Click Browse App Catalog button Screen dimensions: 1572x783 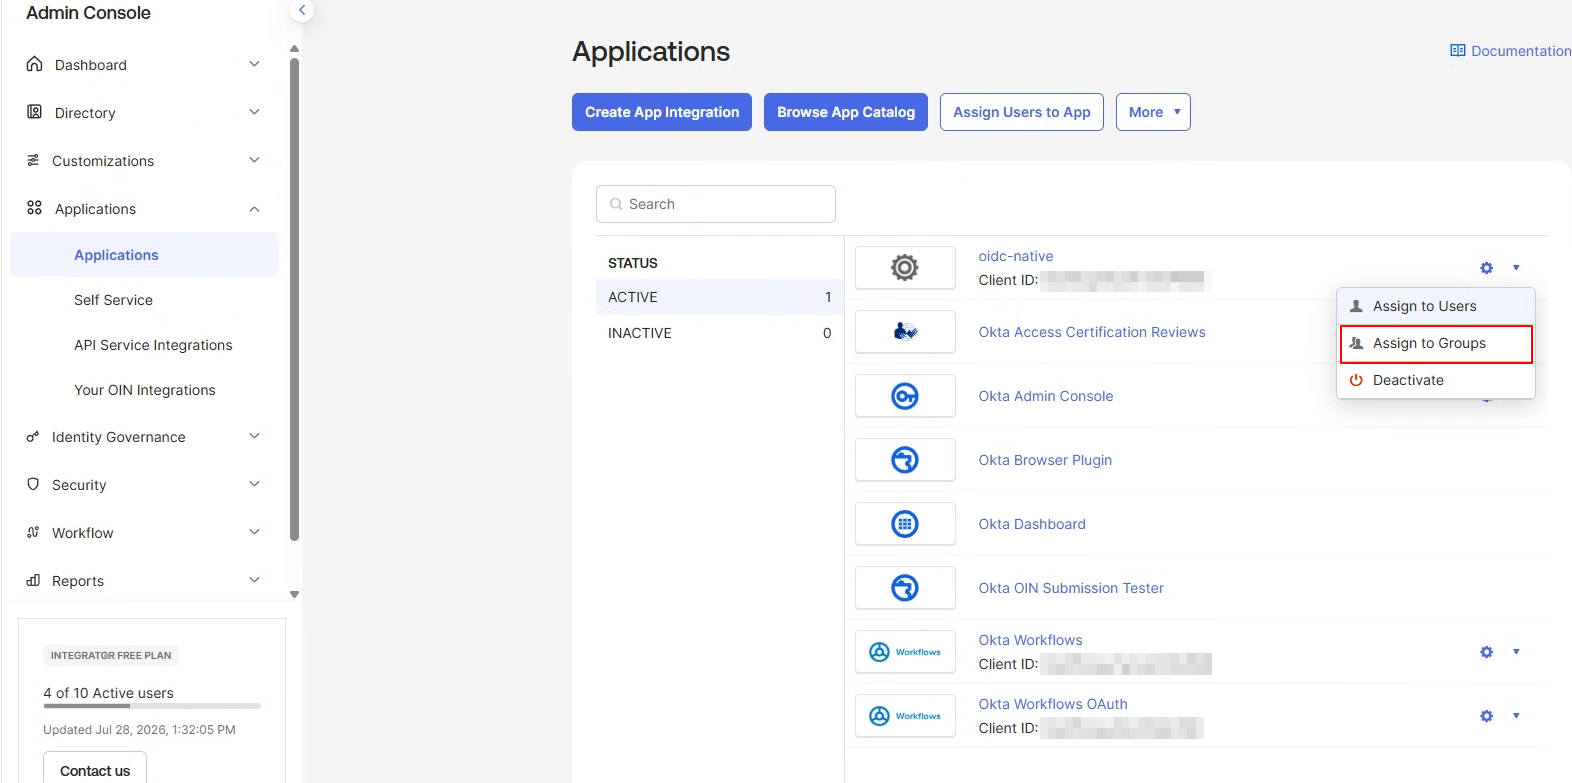(846, 112)
